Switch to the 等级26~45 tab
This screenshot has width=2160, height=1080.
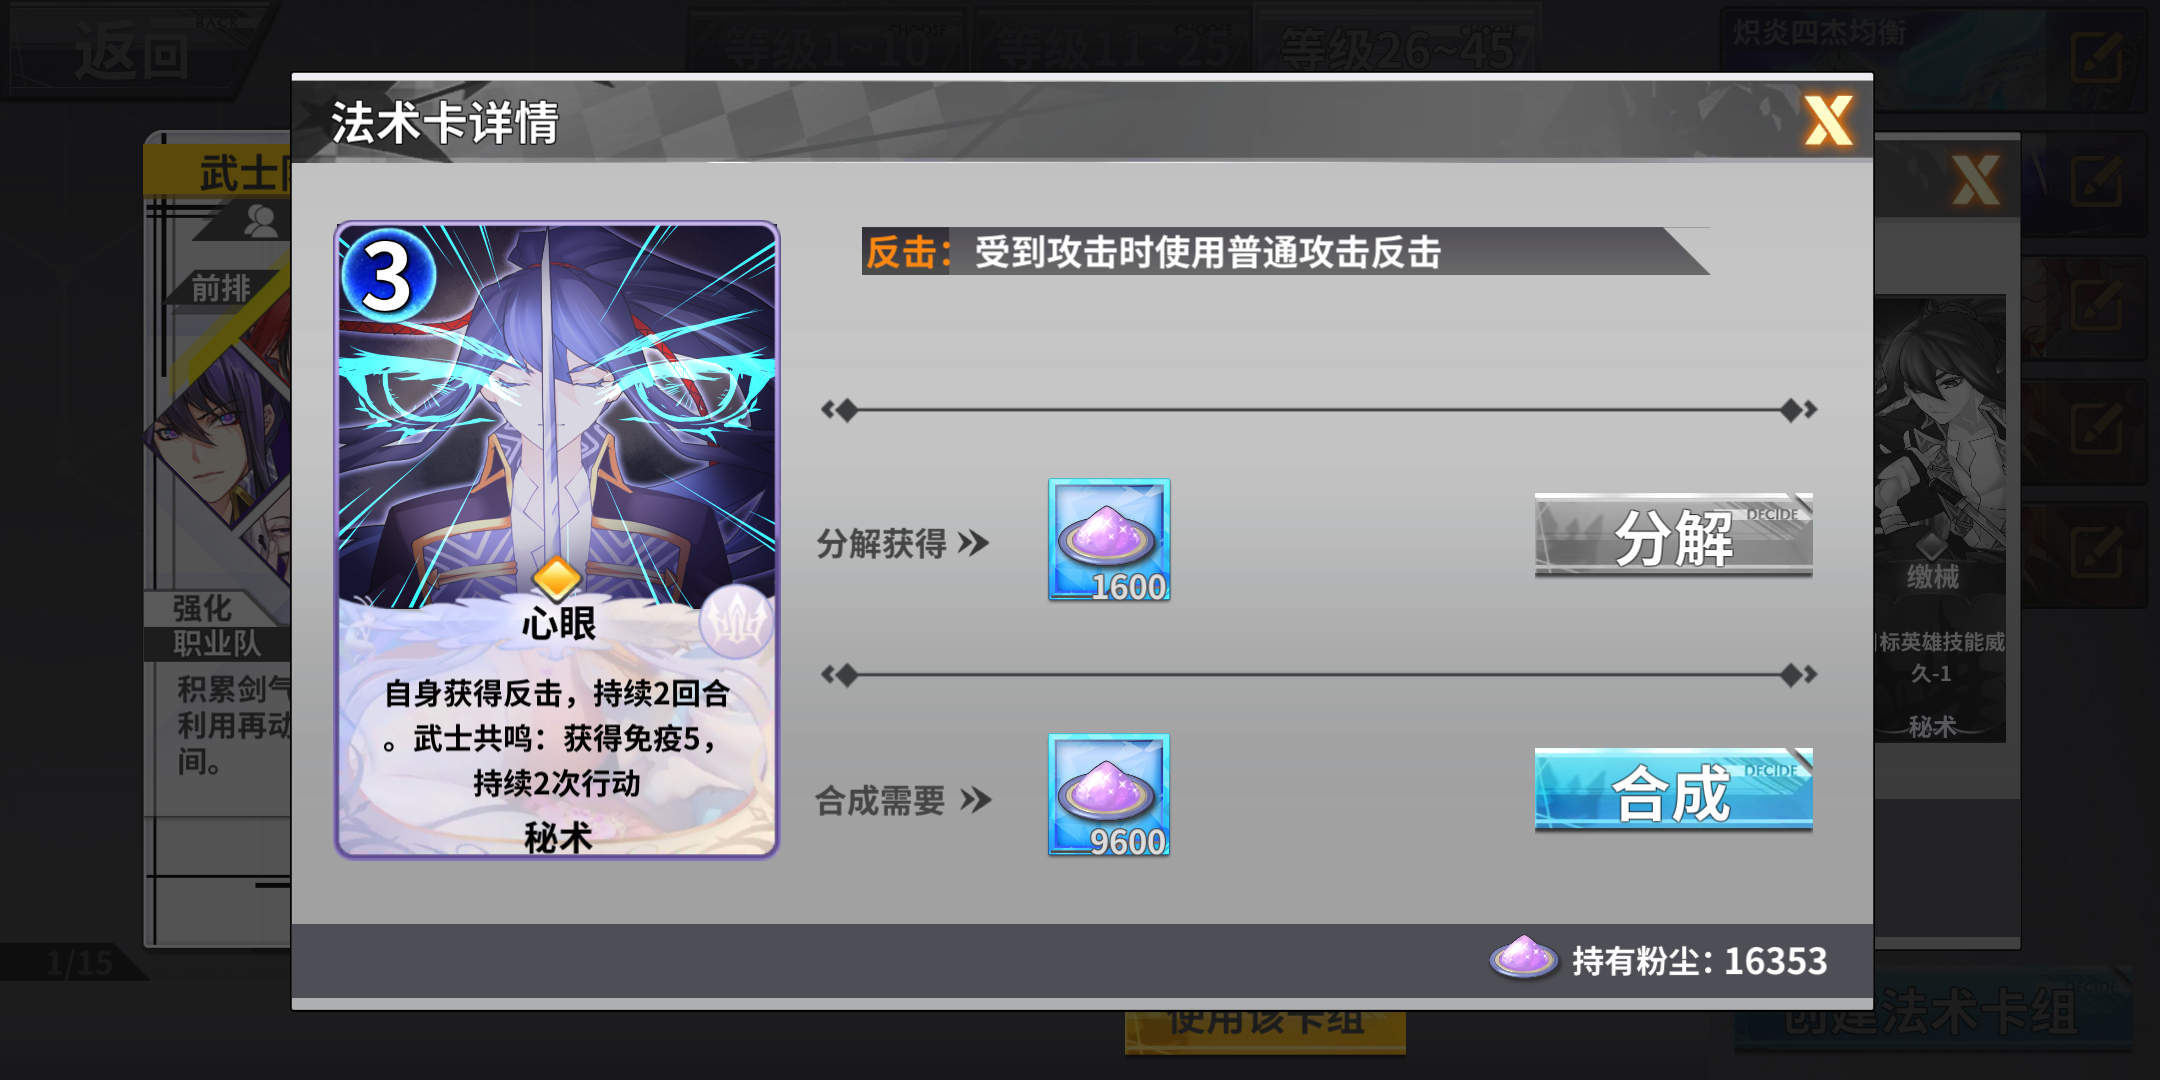[x=1398, y=46]
